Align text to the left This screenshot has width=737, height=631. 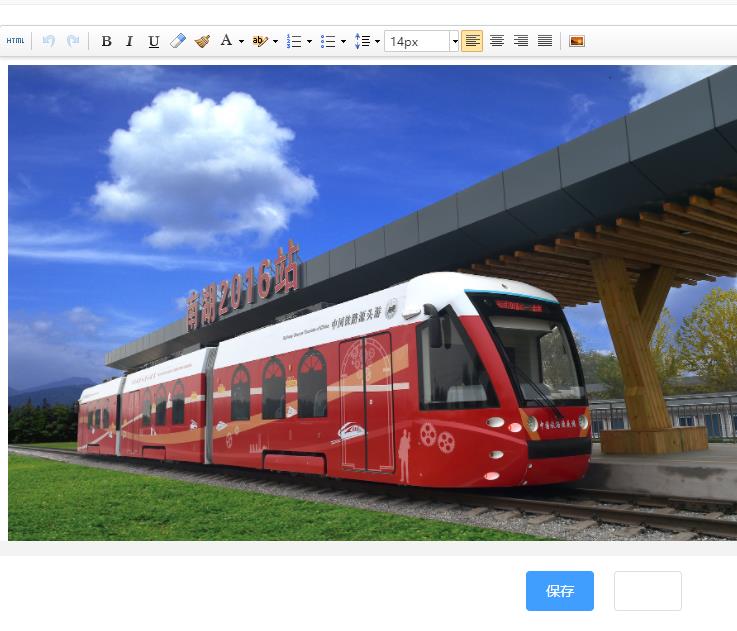pos(472,41)
